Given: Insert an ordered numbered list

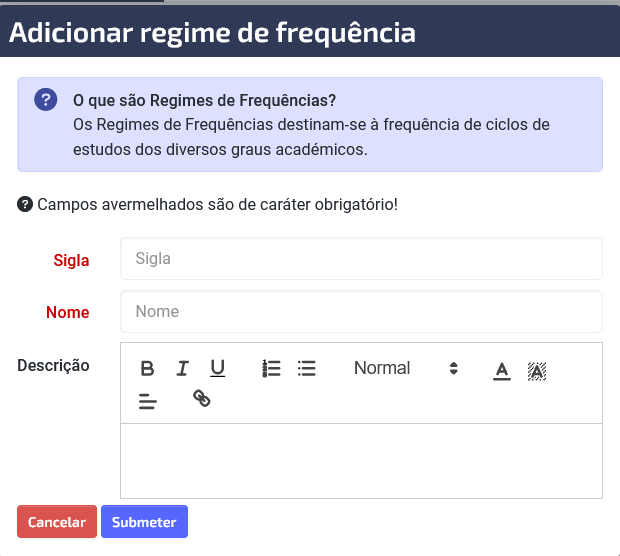Looking at the screenshot, I should (271, 369).
